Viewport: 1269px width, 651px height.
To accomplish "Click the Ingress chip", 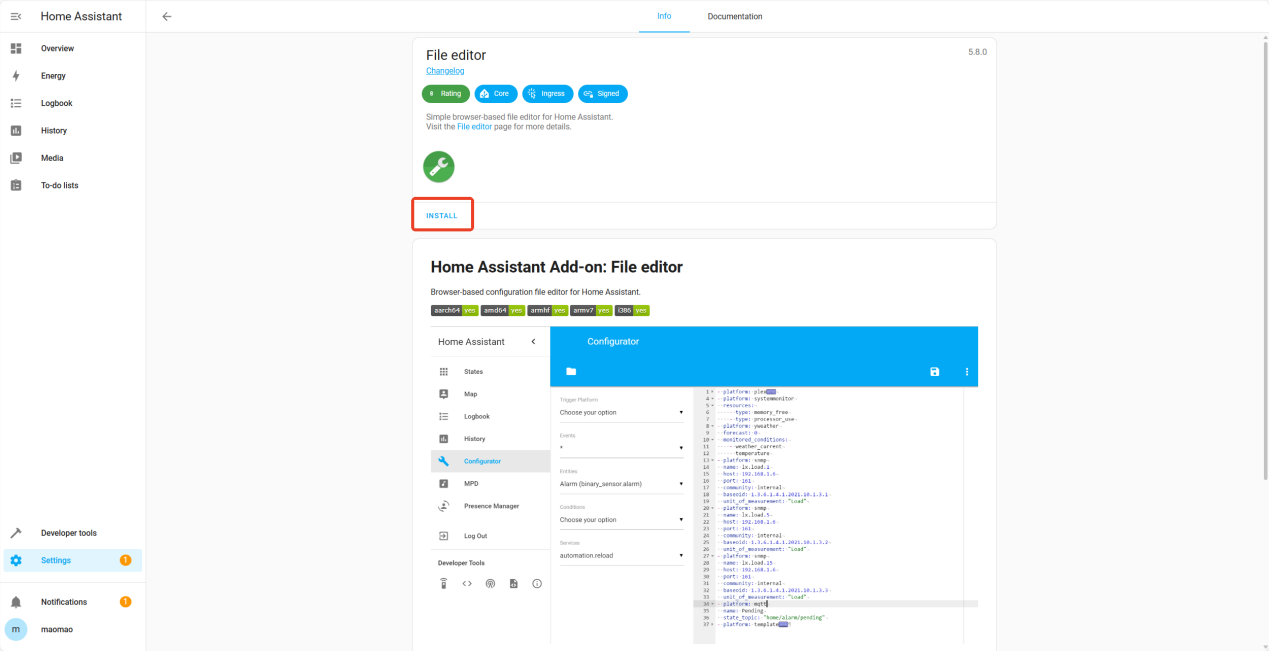I will pos(548,94).
